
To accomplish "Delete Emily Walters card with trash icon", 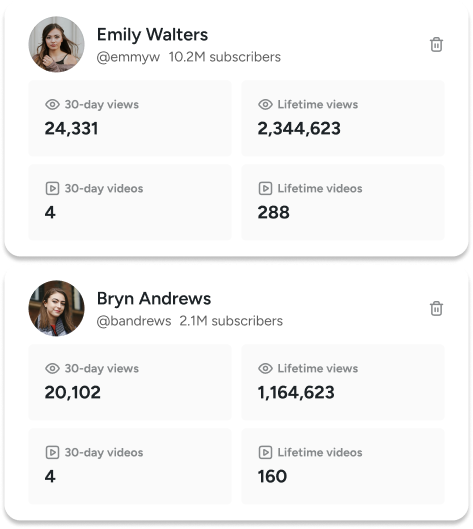I will point(436,45).
